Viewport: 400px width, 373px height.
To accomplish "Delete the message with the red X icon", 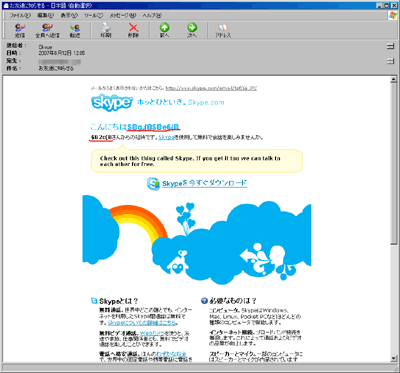I will click(133, 28).
